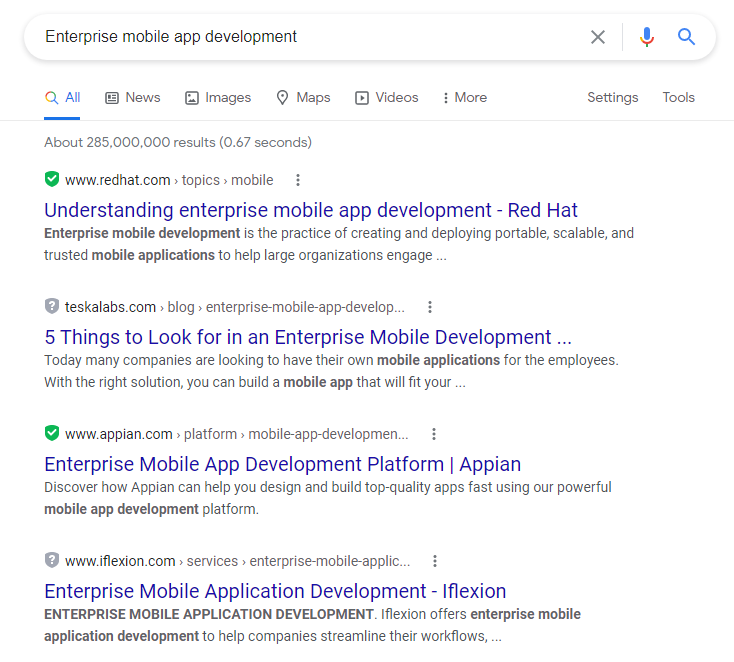Switch to the Videos tab
Image resolution: width=734 pixels, height=662 pixels.
coord(386,97)
